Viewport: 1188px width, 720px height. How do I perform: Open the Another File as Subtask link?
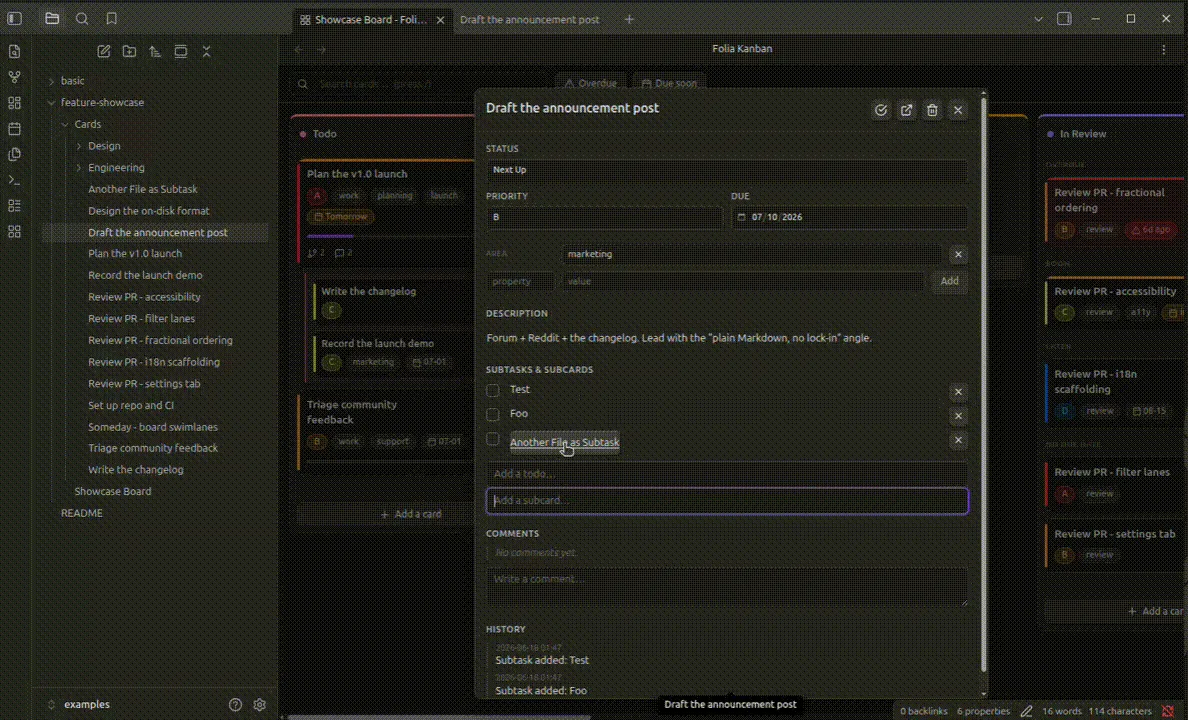[x=564, y=442]
